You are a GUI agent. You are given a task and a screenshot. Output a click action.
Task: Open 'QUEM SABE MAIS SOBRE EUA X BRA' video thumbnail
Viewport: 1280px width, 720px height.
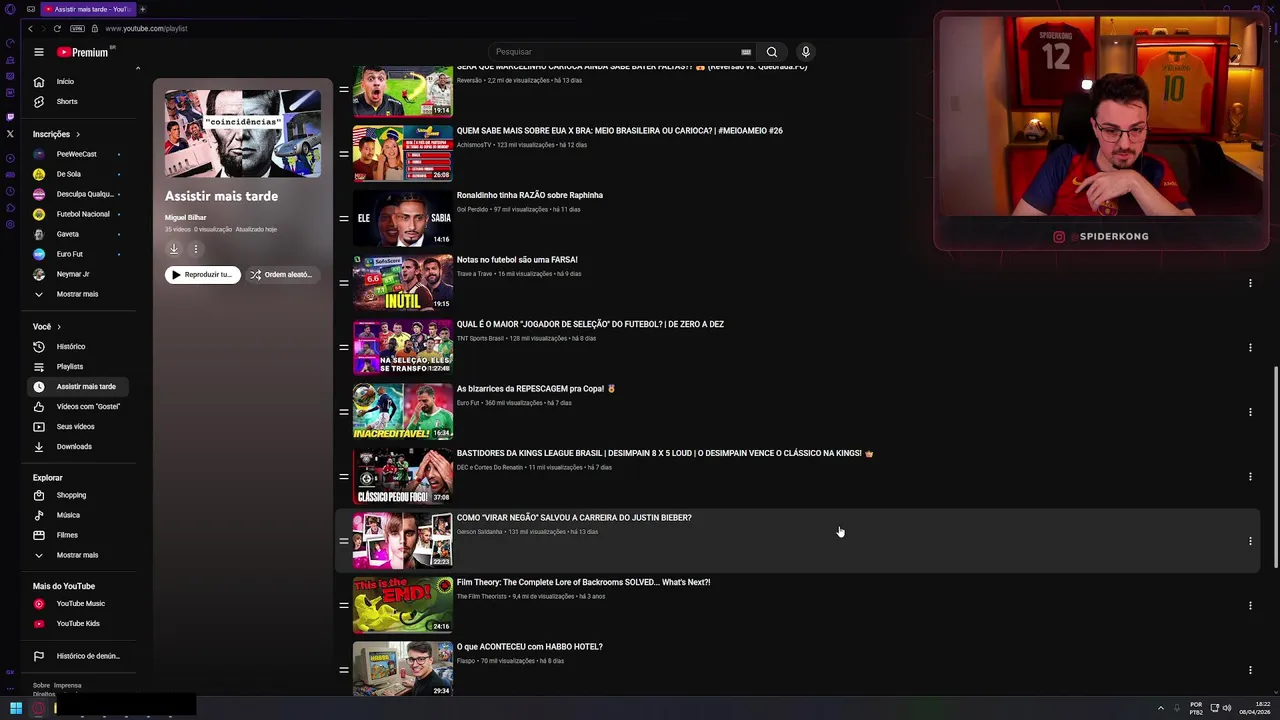[402, 153]
